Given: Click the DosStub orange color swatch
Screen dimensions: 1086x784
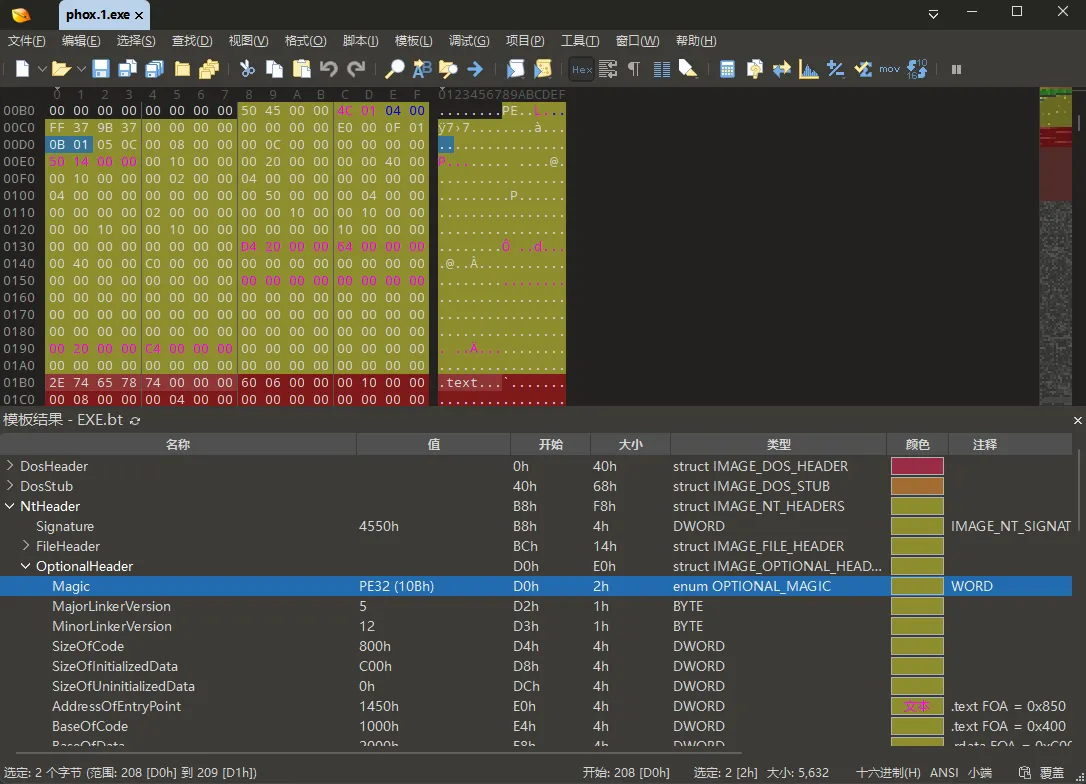Looking at the screenshot, I should (917, 486).
